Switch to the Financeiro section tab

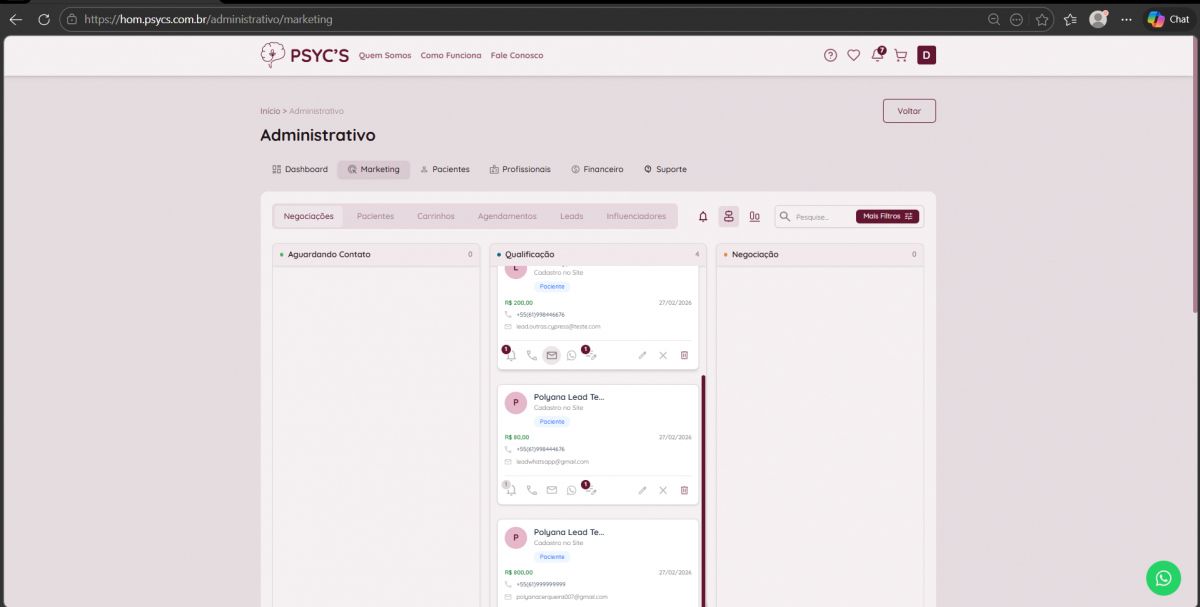pos(597,170)
